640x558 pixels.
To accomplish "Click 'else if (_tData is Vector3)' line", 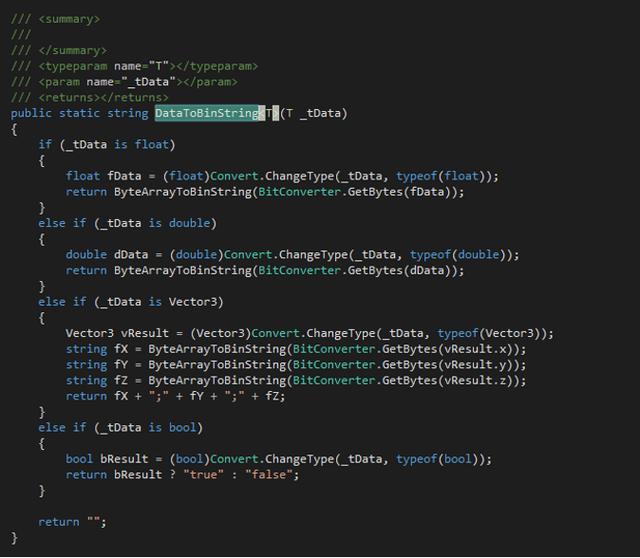I will coord(131,302).
